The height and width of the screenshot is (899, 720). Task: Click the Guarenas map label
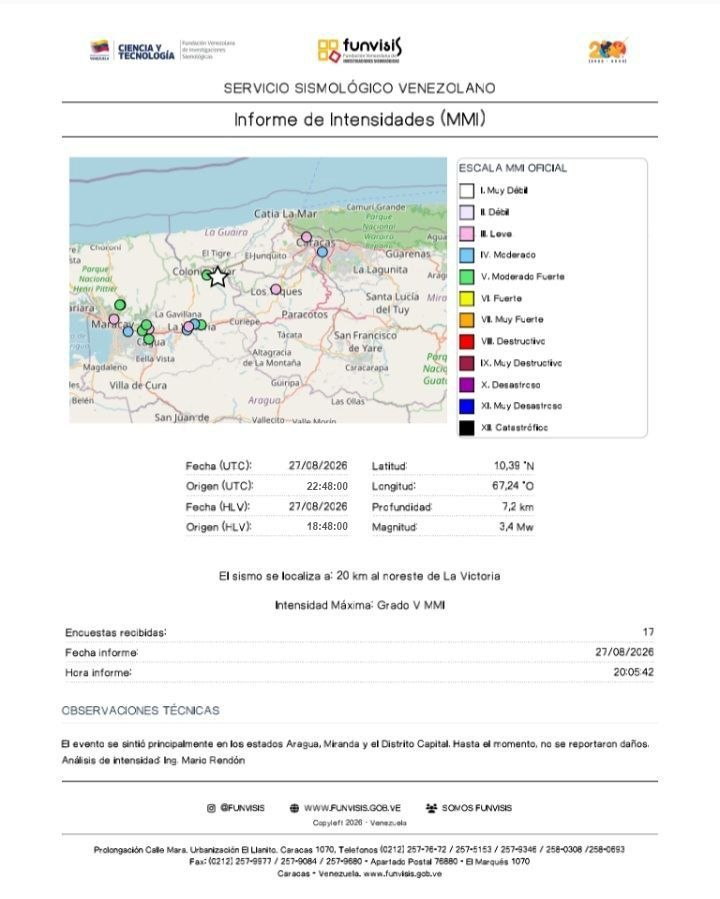coord(408,253)
